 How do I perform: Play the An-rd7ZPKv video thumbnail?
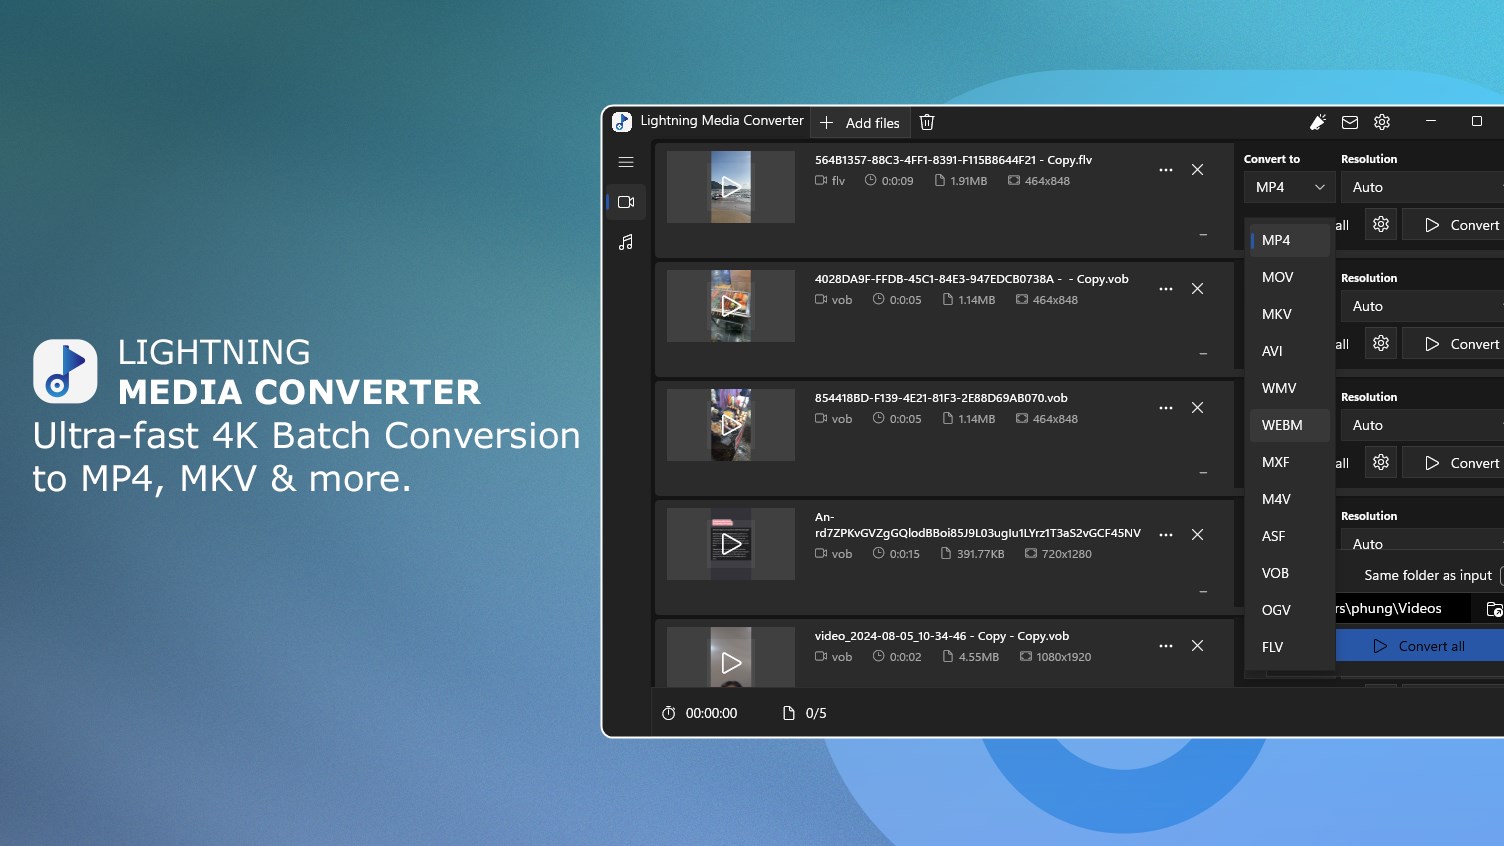[x=731, y=544]
